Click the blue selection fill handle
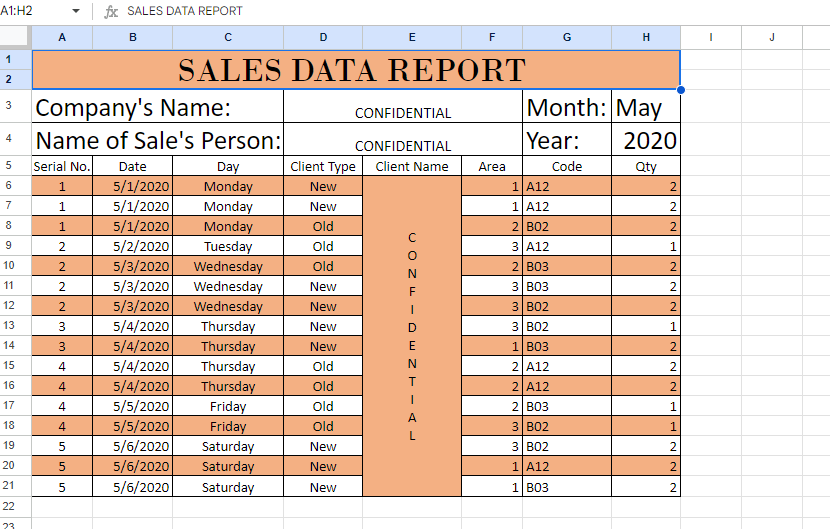The height and width of the screenshot is (529, 830). pos(681,90)
